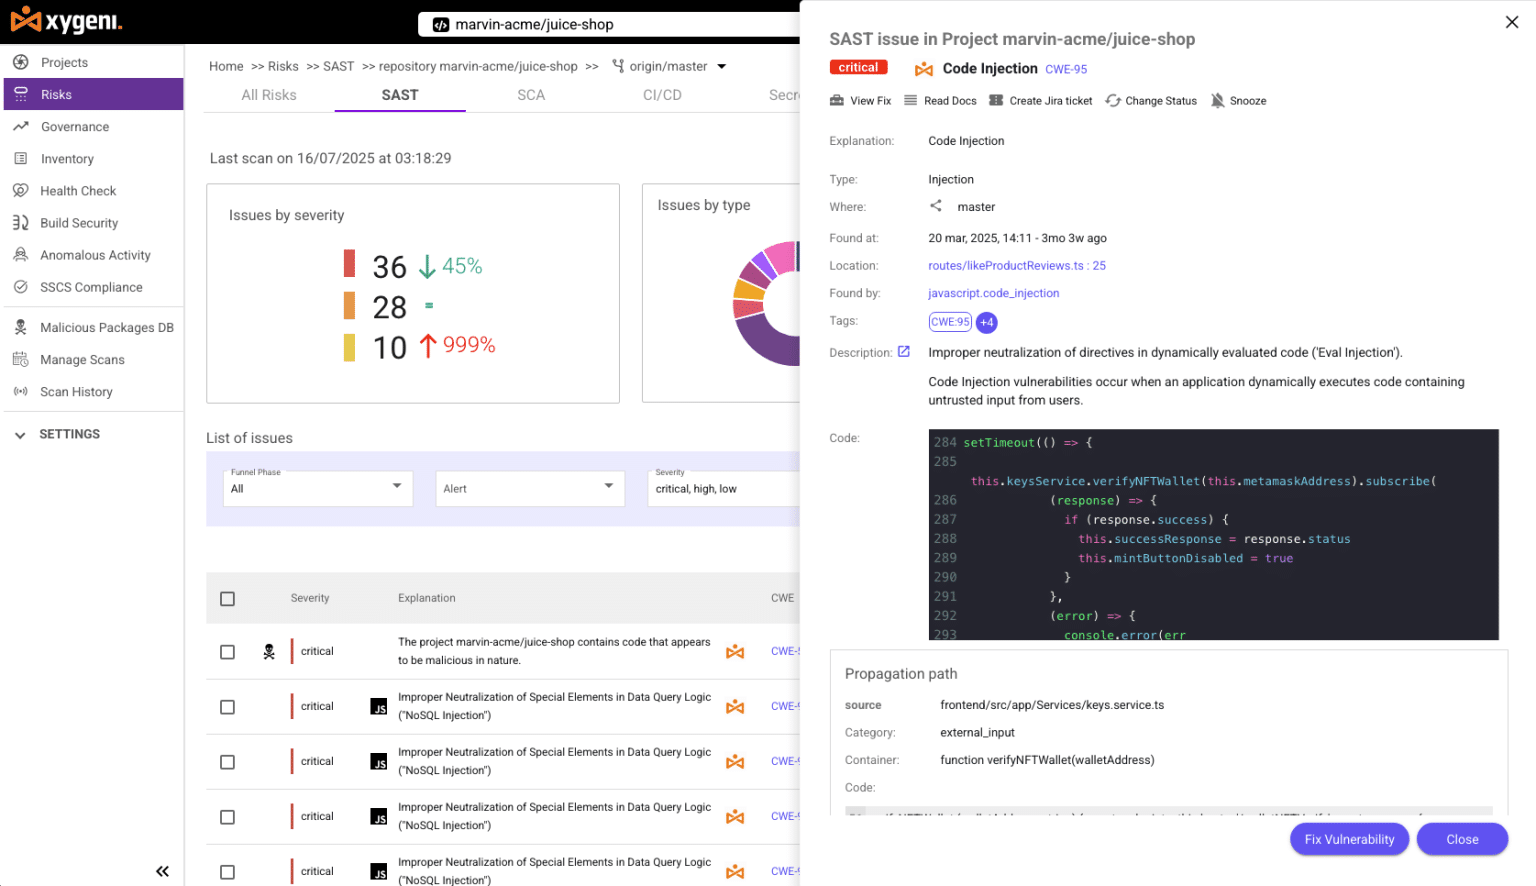The width and height of the screenshot is (1536, 886).
Task: Open the Funnel Phase dropdown
Action: 317,489
